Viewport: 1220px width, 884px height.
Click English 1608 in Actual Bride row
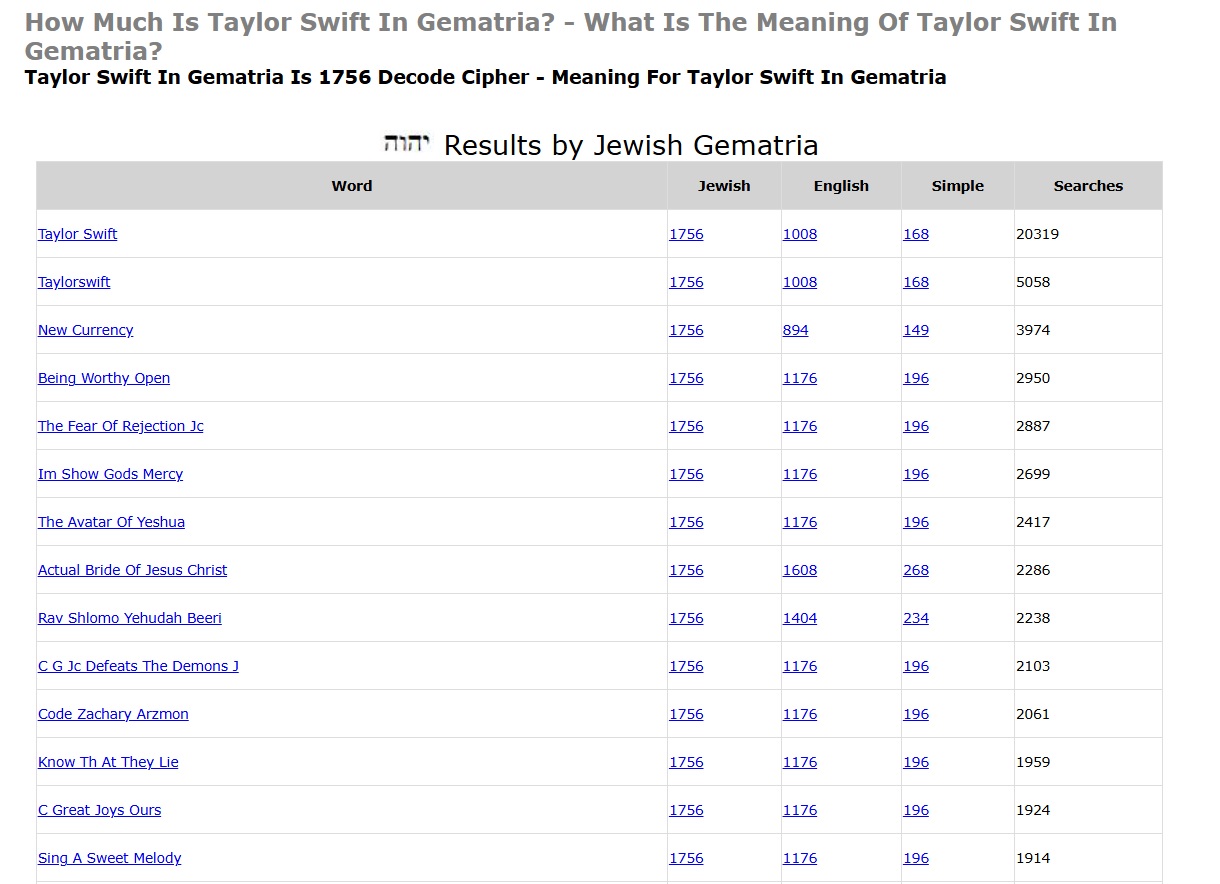[800, 570]
